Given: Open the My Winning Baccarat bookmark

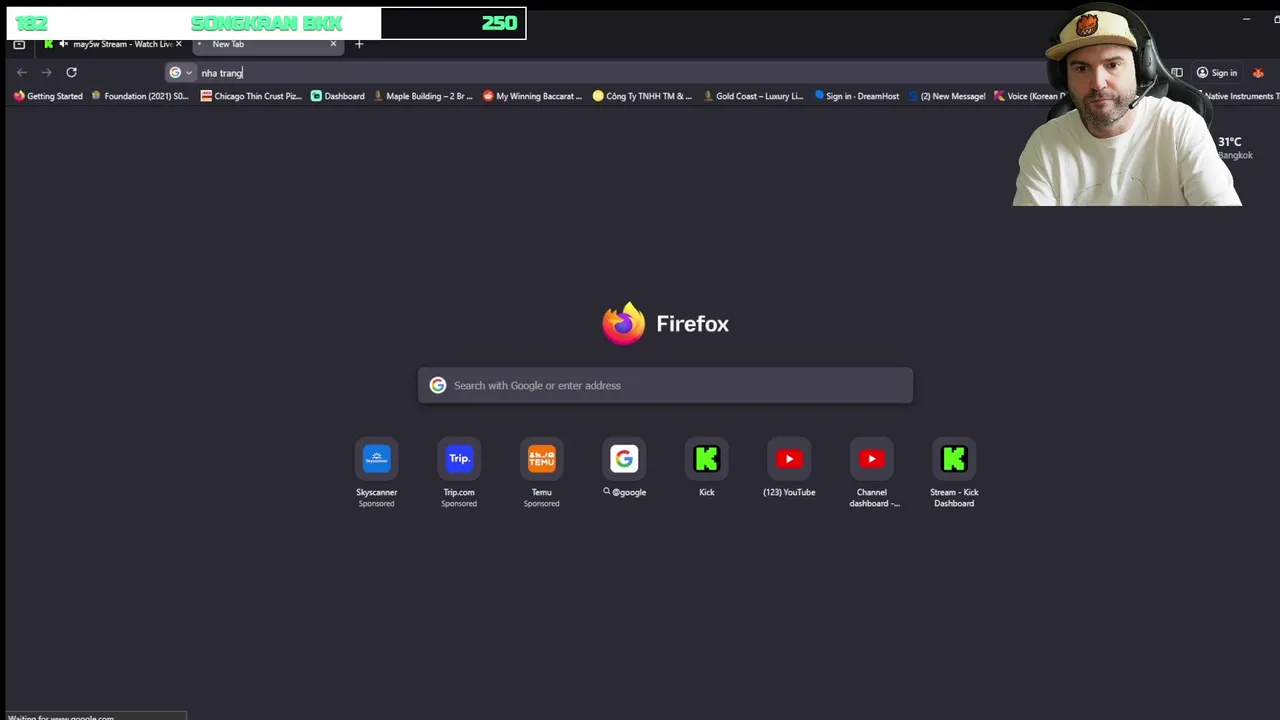Looking at the screenshot, I should click(532, 96).
